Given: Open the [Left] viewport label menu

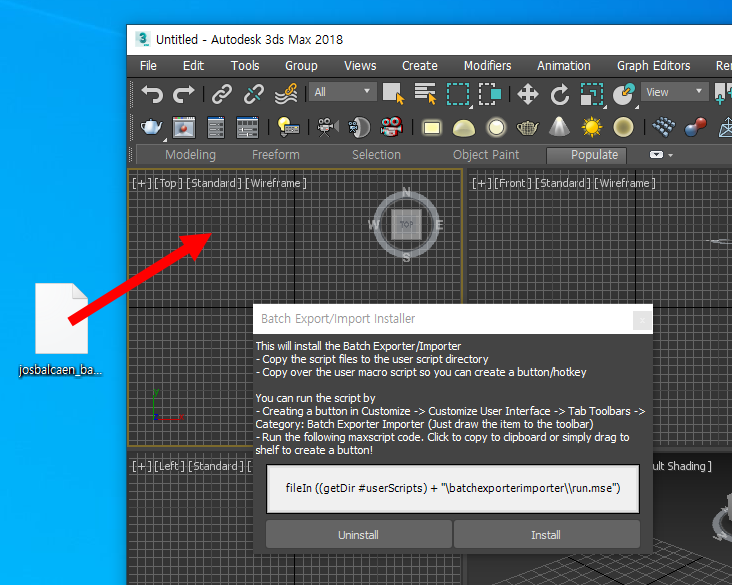Looking at the screenshot, I should [170, 466].
